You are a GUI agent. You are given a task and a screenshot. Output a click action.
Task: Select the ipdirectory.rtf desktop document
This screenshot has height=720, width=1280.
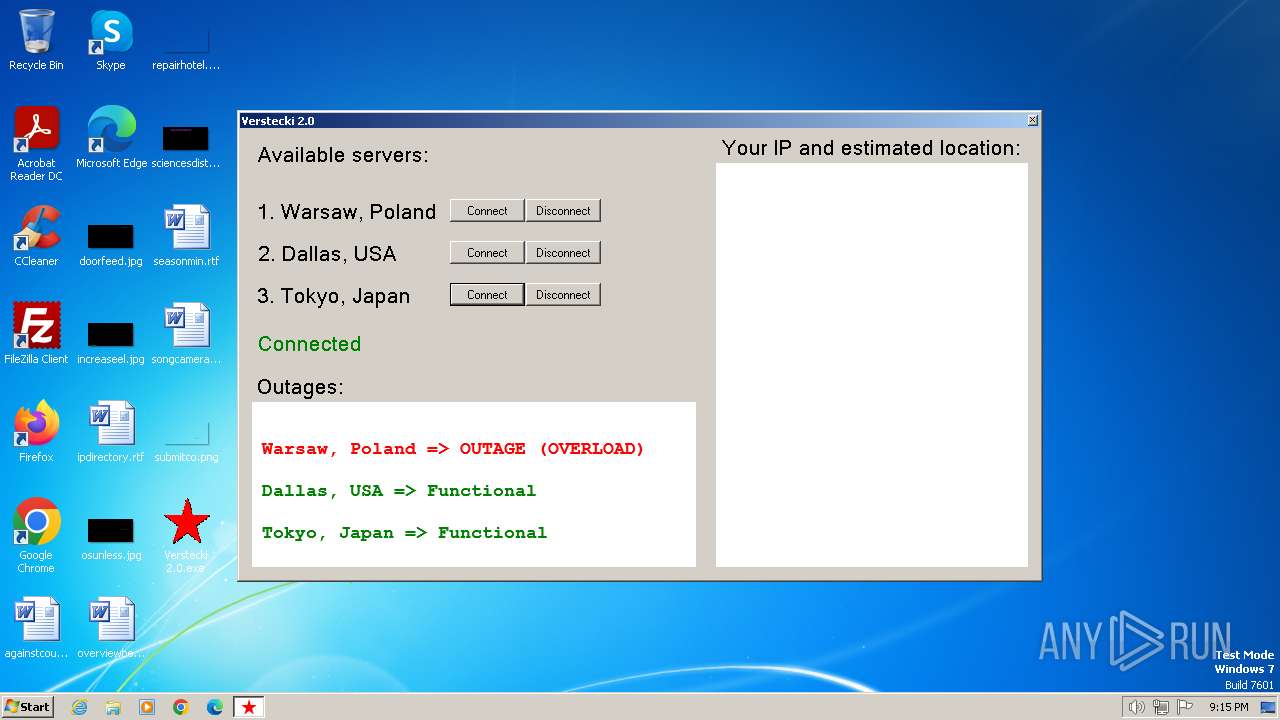point(111,432)
